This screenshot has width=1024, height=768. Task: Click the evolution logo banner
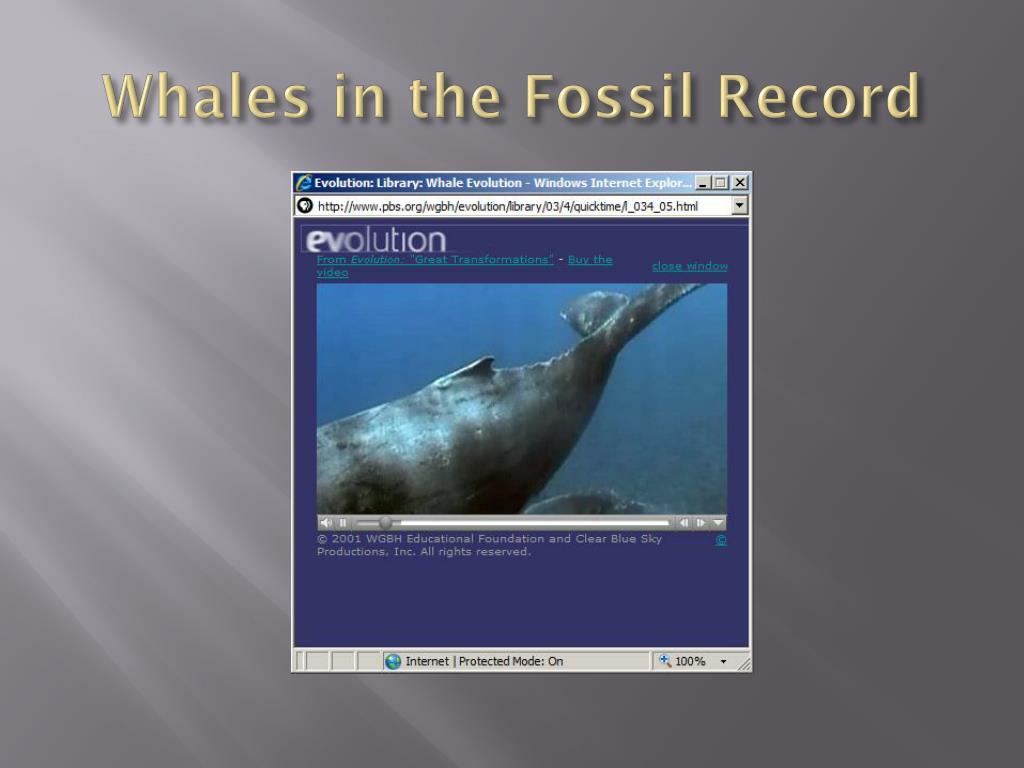[x=375, y=240]
